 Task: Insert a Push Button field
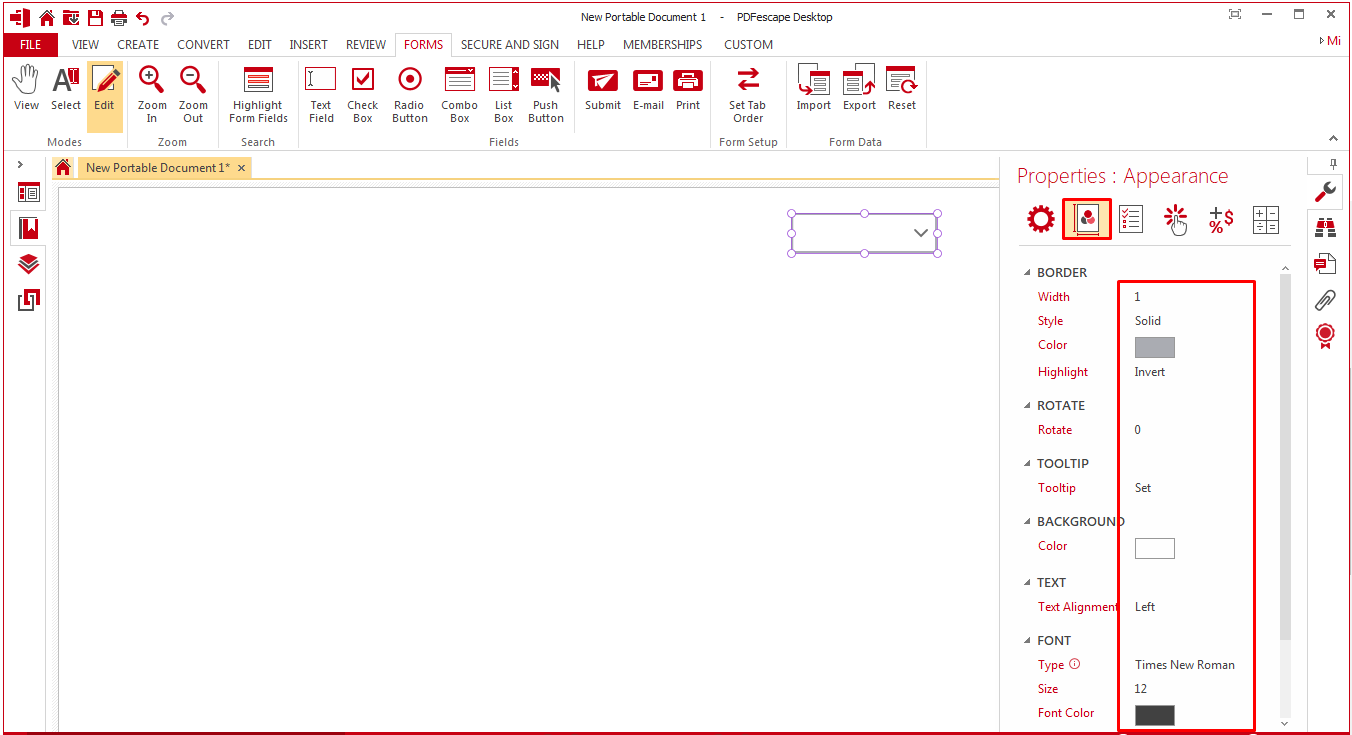pos(546,95)
